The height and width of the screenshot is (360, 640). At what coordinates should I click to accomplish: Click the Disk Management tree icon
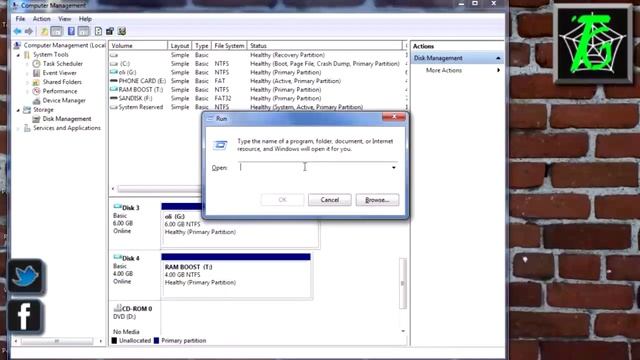tap(36, 119)
